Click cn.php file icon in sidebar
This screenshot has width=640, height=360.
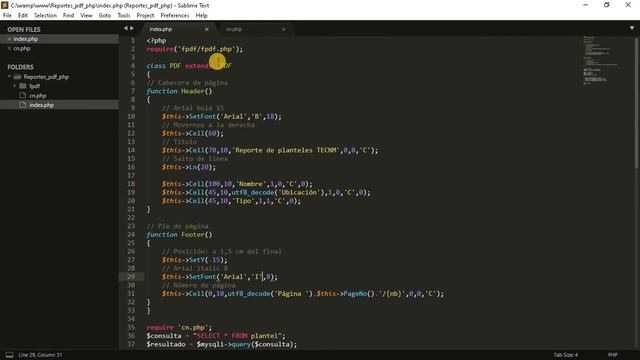pyautogui.click(x=23, y=95)
